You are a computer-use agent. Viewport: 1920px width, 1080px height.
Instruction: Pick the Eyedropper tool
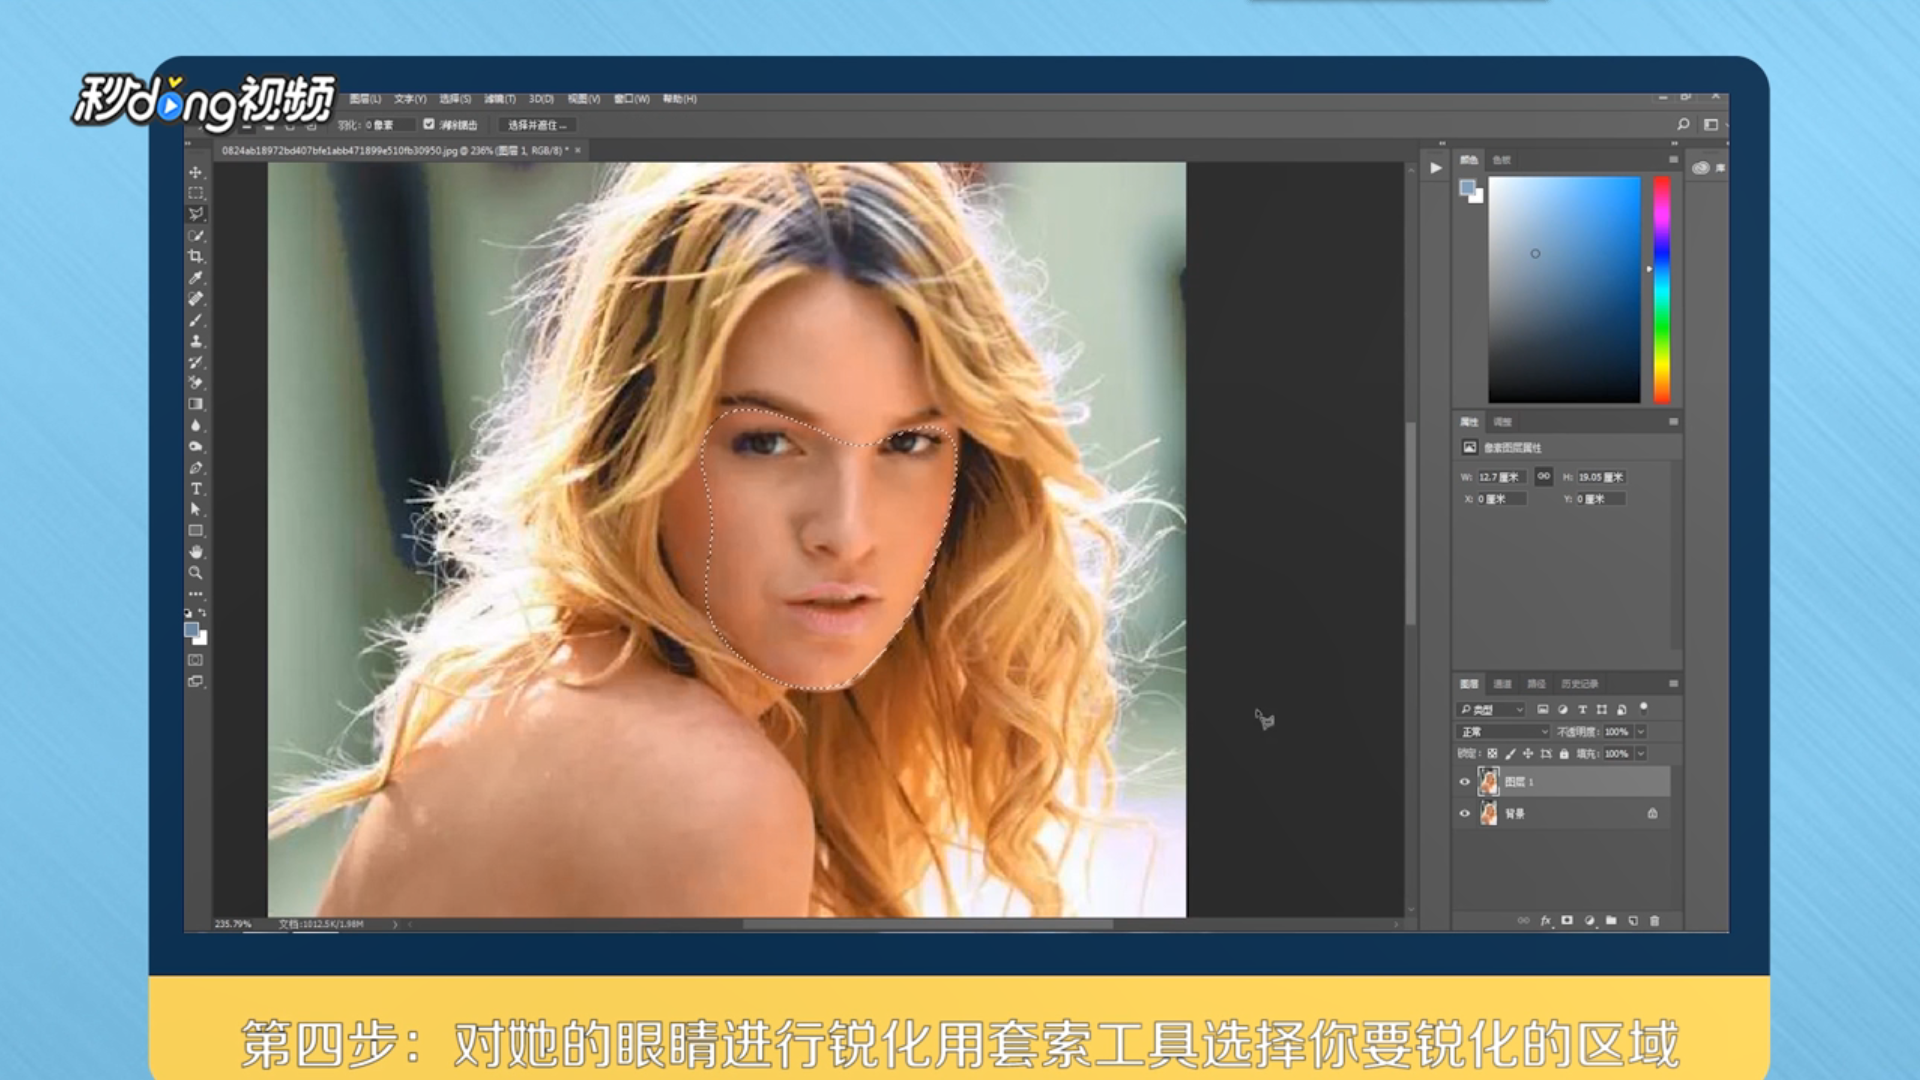tap(196, 277)
